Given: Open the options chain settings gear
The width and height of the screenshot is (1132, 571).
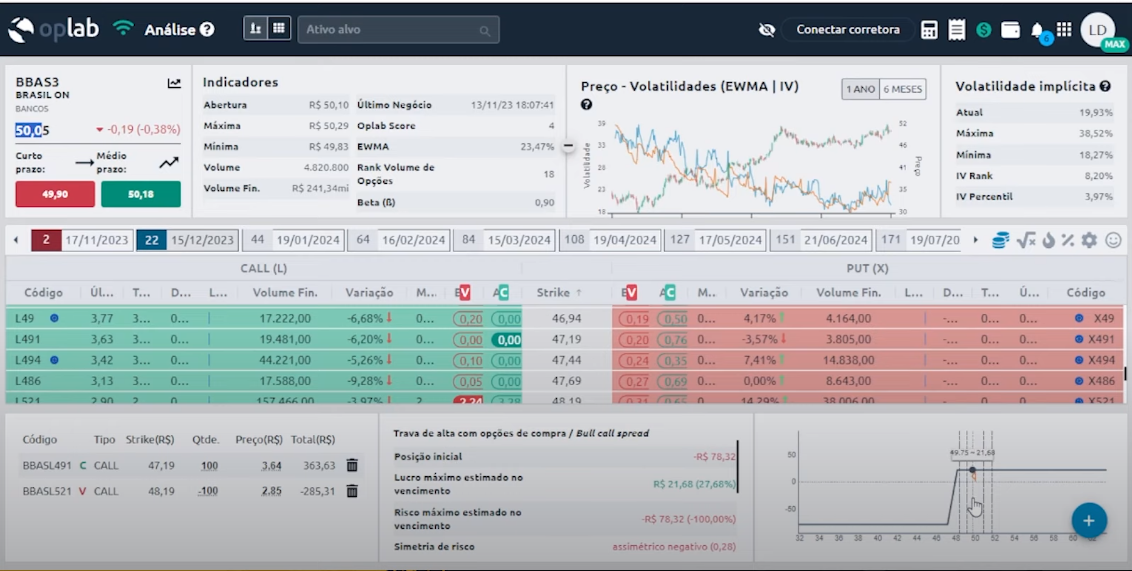Looking at the screenshot, I should tap(1089, 240).
